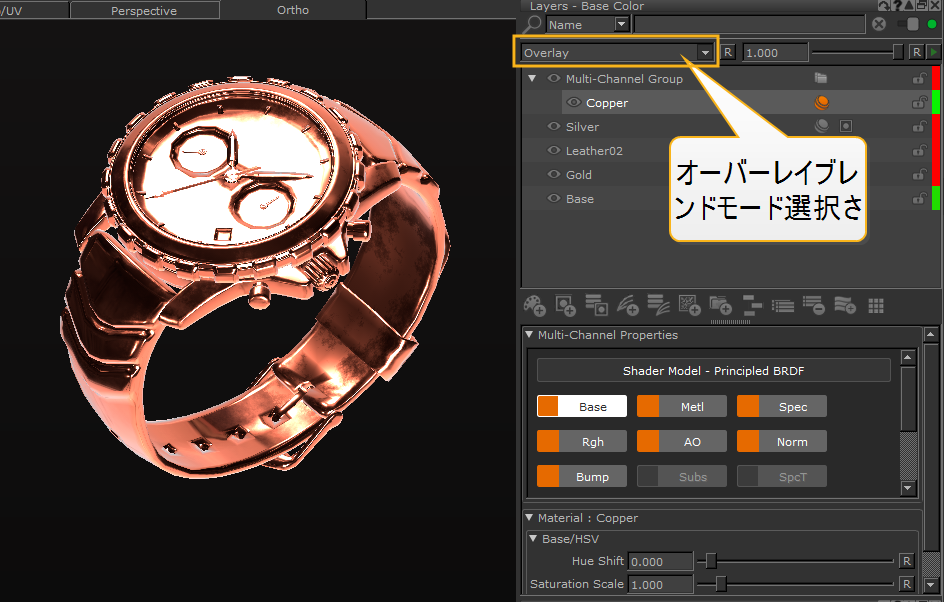Switch to the Perspective view tab
The image size is (944, 602).
coord(144,11)
